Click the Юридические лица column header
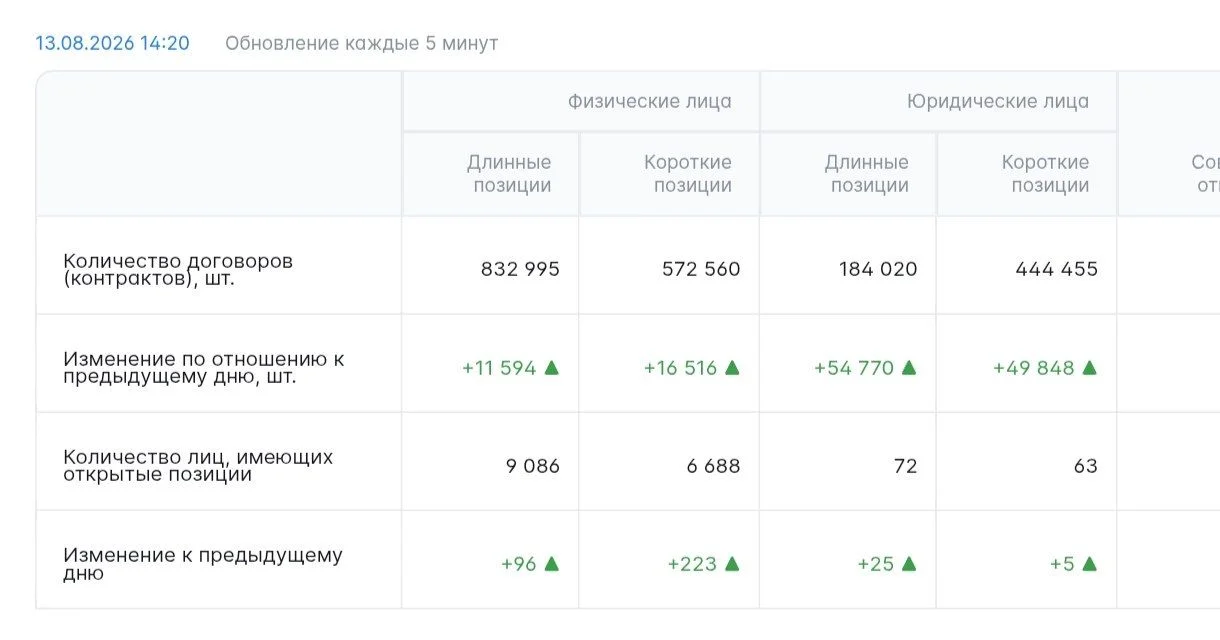Viewport: 1220px width, 640px height. (998, 101)
